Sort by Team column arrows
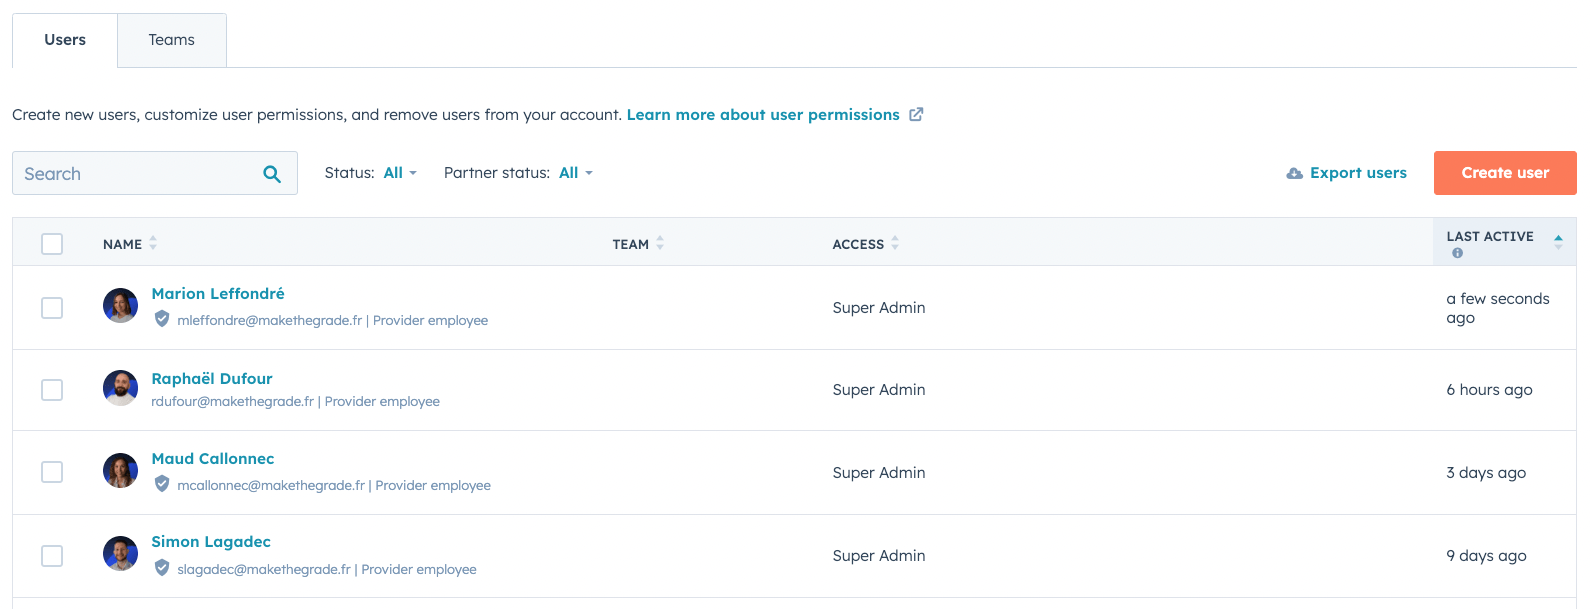Image resolution: width=1590 pixels, height=609 pixels. [660, 243]
